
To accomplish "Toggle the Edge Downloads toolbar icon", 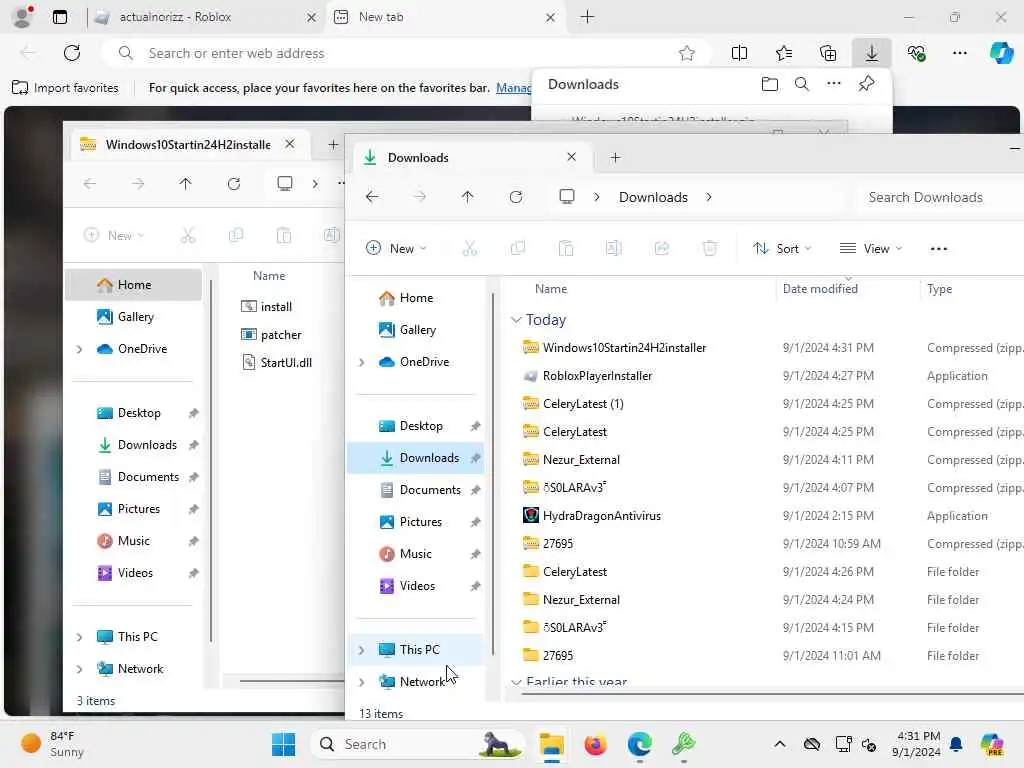I will tap(872, 53).
